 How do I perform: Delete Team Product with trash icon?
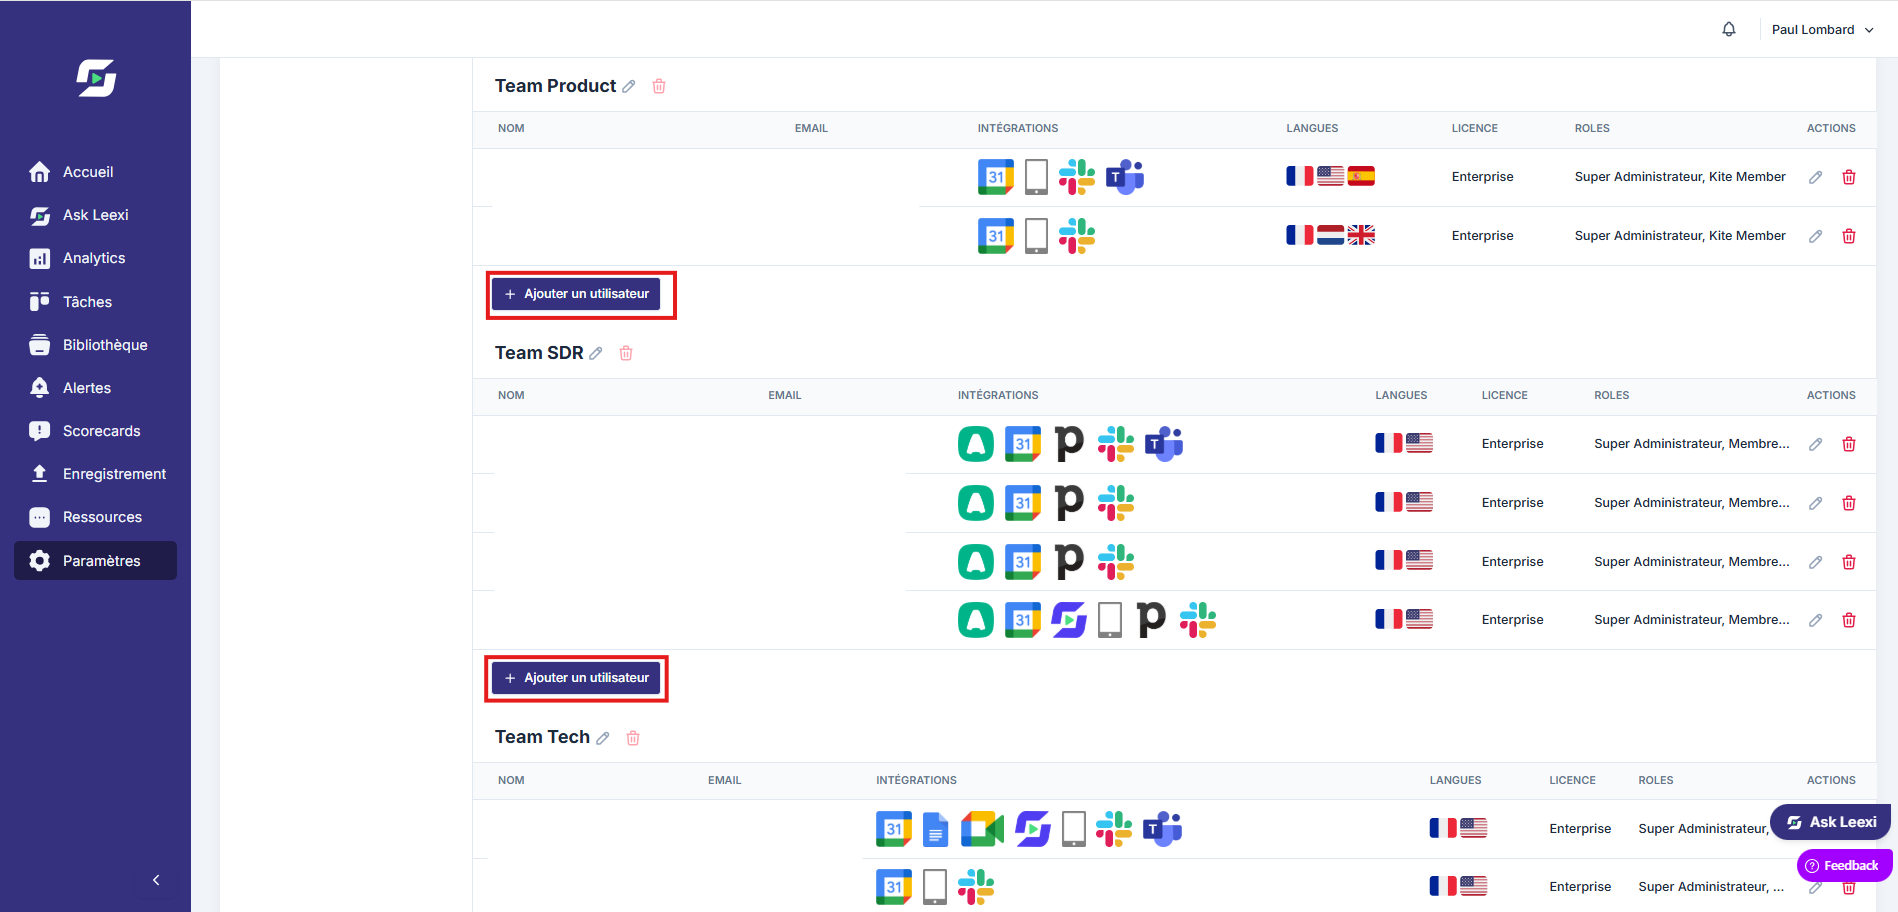[659, 87]
